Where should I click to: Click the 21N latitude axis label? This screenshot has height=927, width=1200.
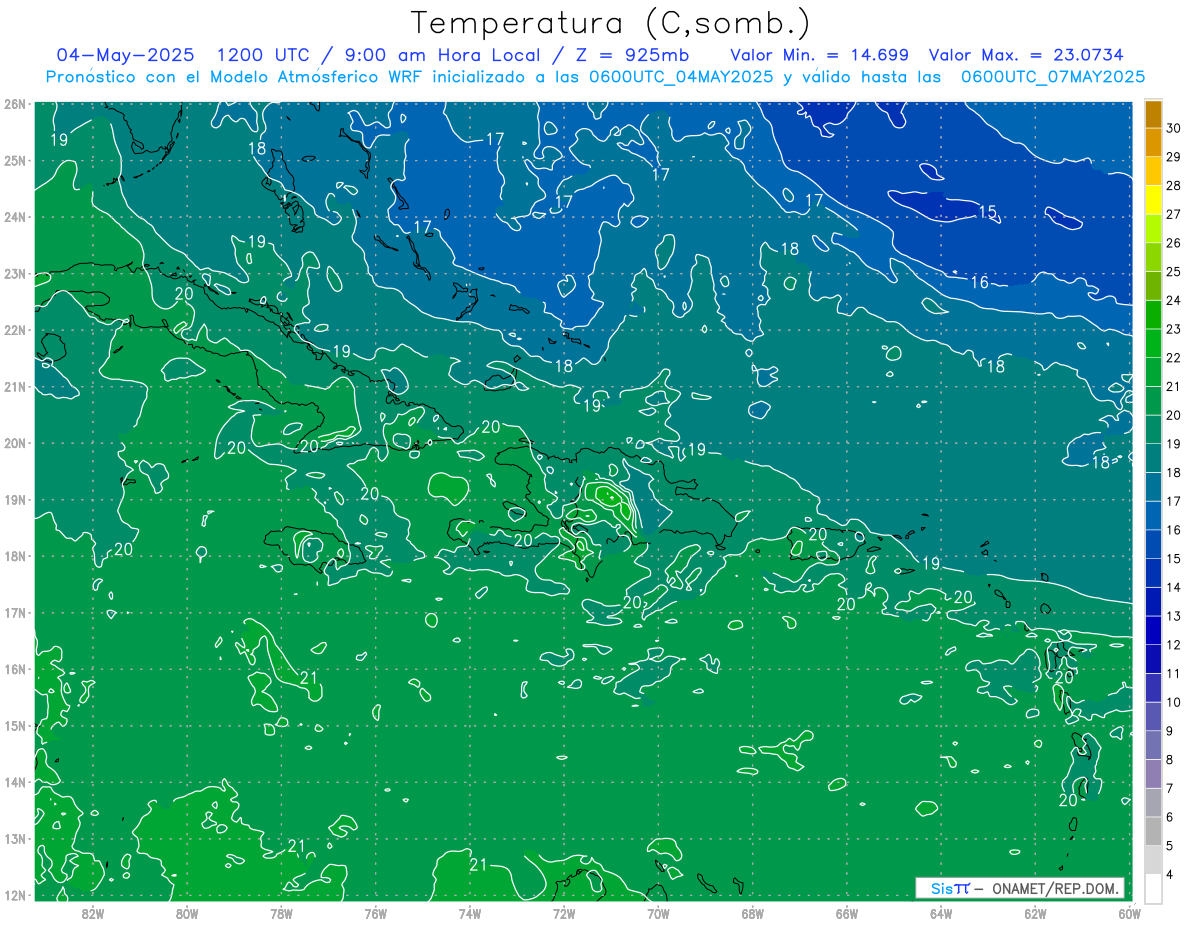pos(14,387)
